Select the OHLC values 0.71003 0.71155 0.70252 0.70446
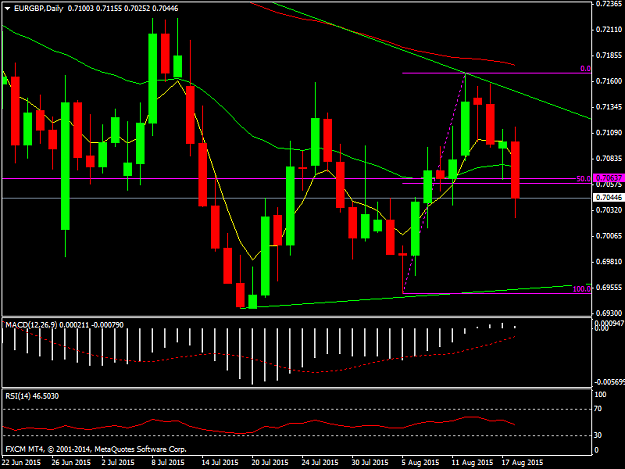 coord(123,8)
